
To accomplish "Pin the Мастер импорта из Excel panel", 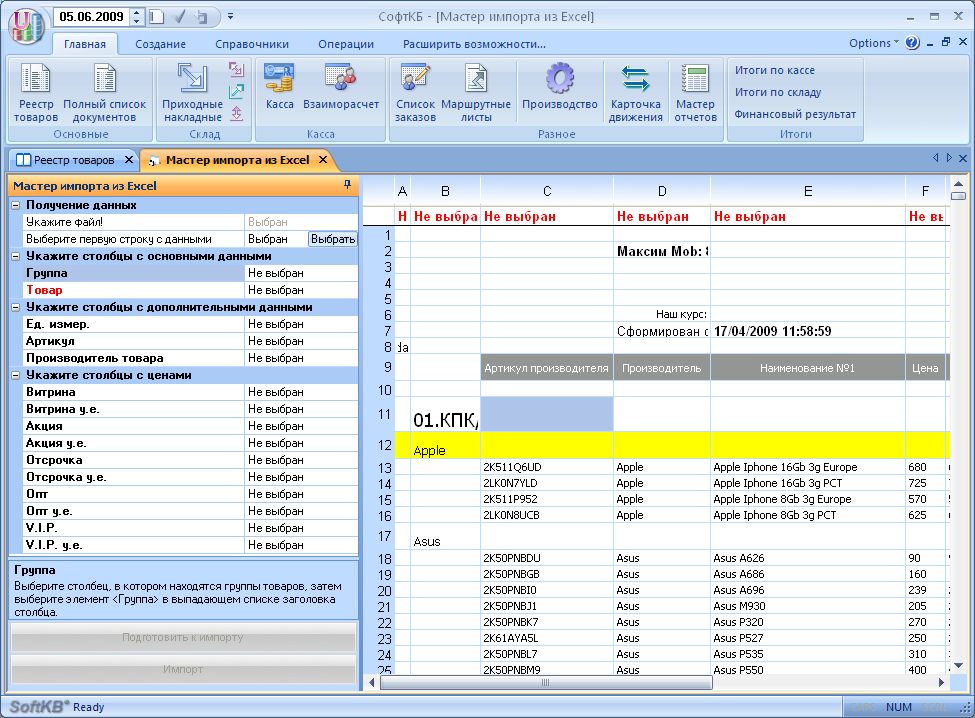I will [x=347, y=185].
